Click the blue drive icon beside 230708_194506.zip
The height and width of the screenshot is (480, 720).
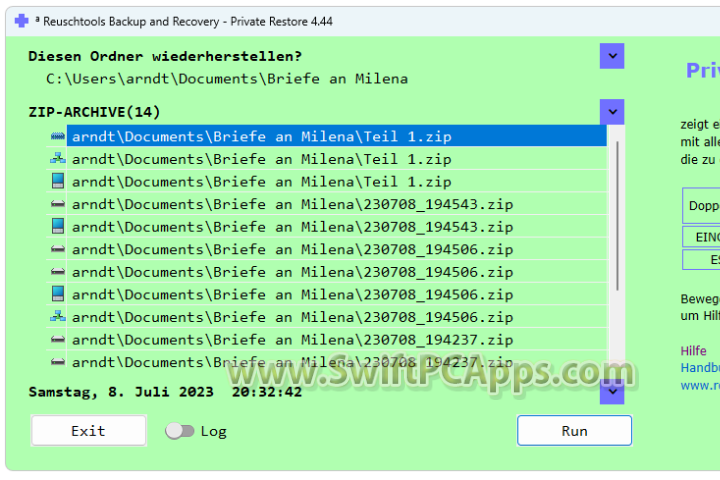[58, 294]
